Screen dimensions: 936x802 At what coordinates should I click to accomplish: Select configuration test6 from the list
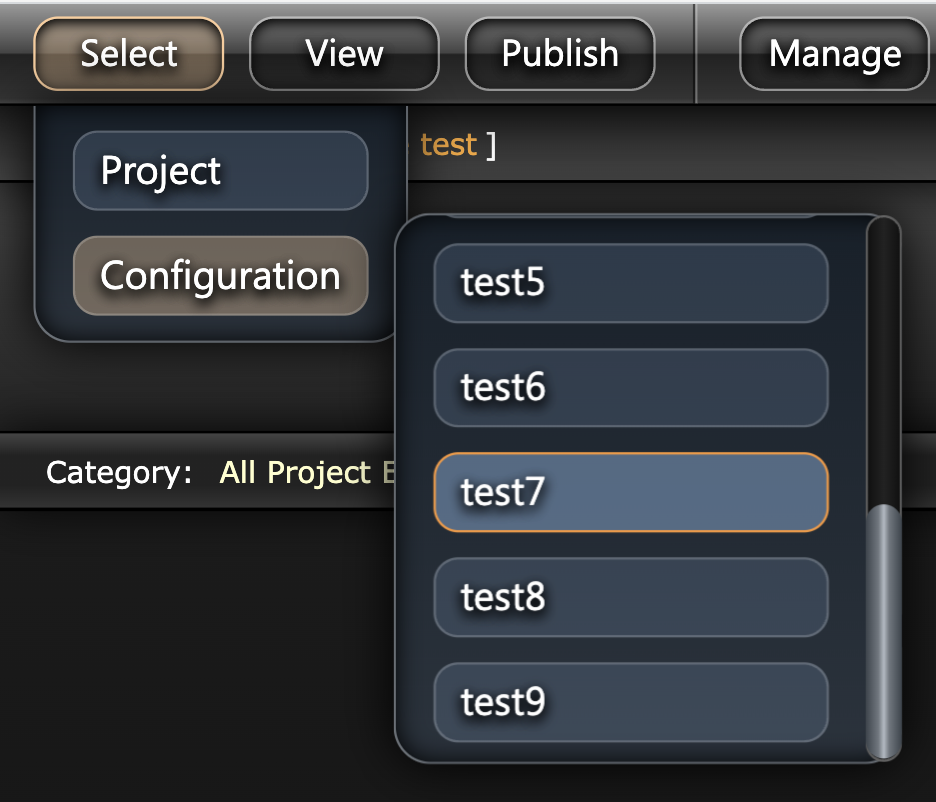coord(629,388)
